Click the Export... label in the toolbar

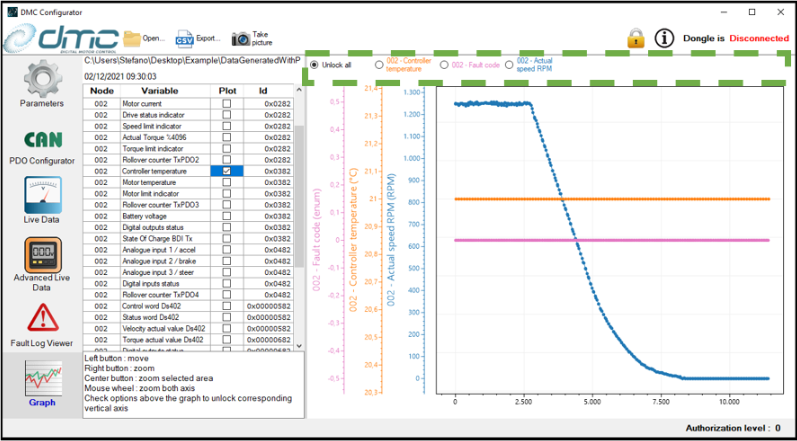208,38
